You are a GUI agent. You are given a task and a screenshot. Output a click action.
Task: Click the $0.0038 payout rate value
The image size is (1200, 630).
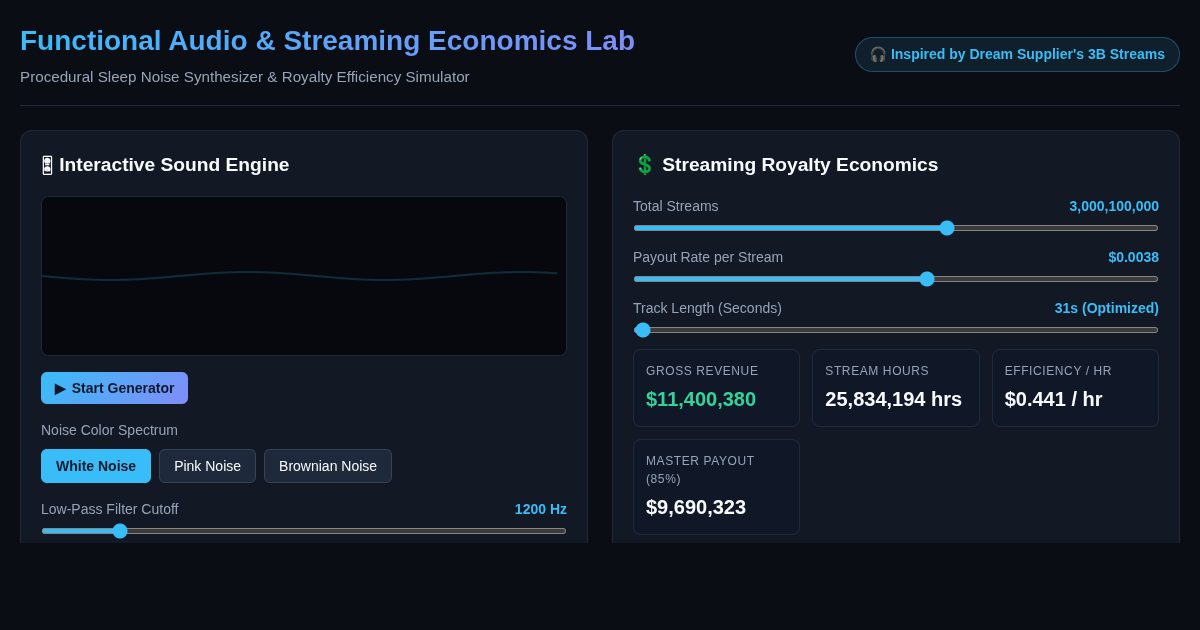[x=1133, y=257]
